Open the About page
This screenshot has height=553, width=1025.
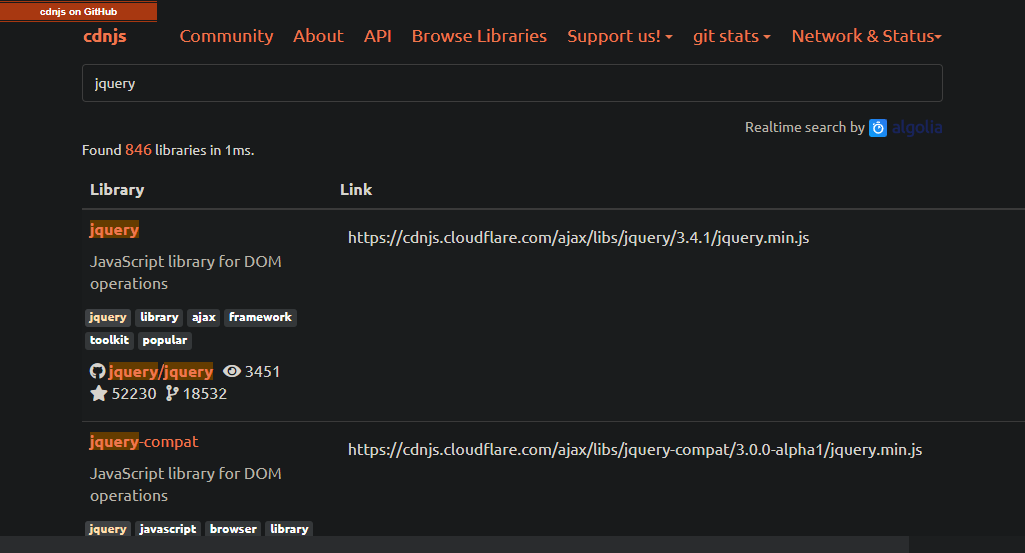pyautogui.click(x=318, y=36)
